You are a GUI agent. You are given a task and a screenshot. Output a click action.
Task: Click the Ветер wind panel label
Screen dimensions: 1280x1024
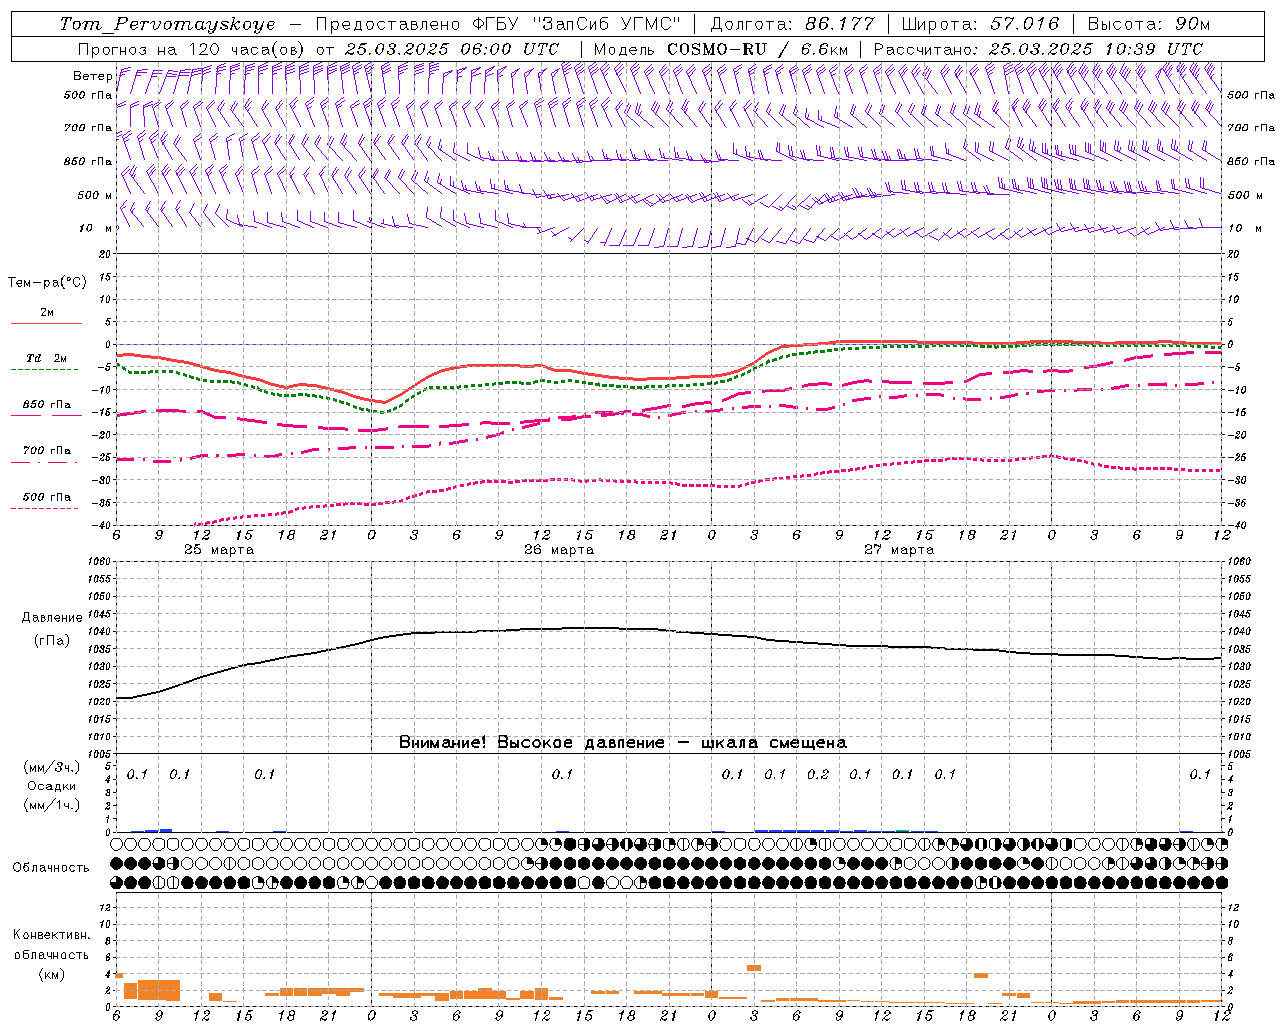pyautogui.click(x=92, y=76)
